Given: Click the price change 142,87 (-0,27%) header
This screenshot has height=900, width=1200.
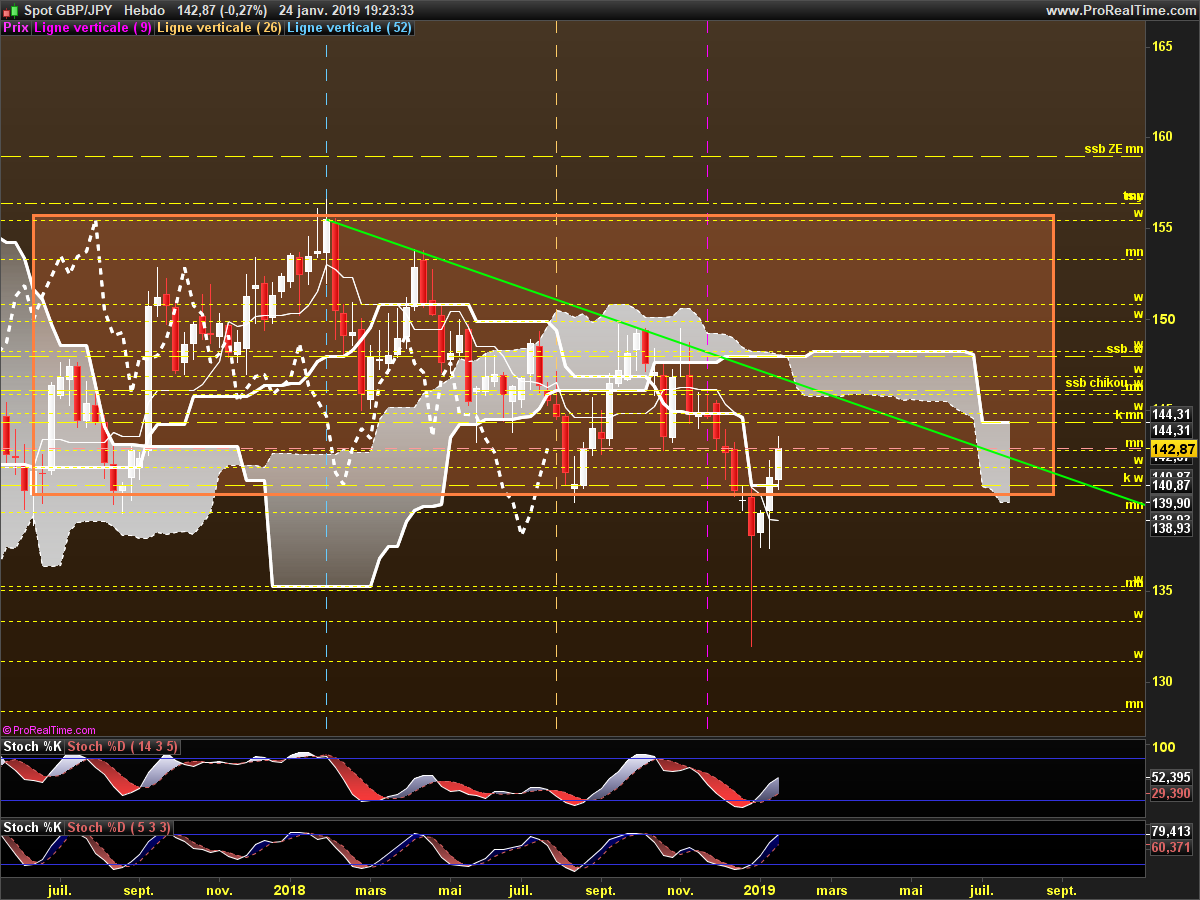Looking at the screenshot, I should click(222, 10).
